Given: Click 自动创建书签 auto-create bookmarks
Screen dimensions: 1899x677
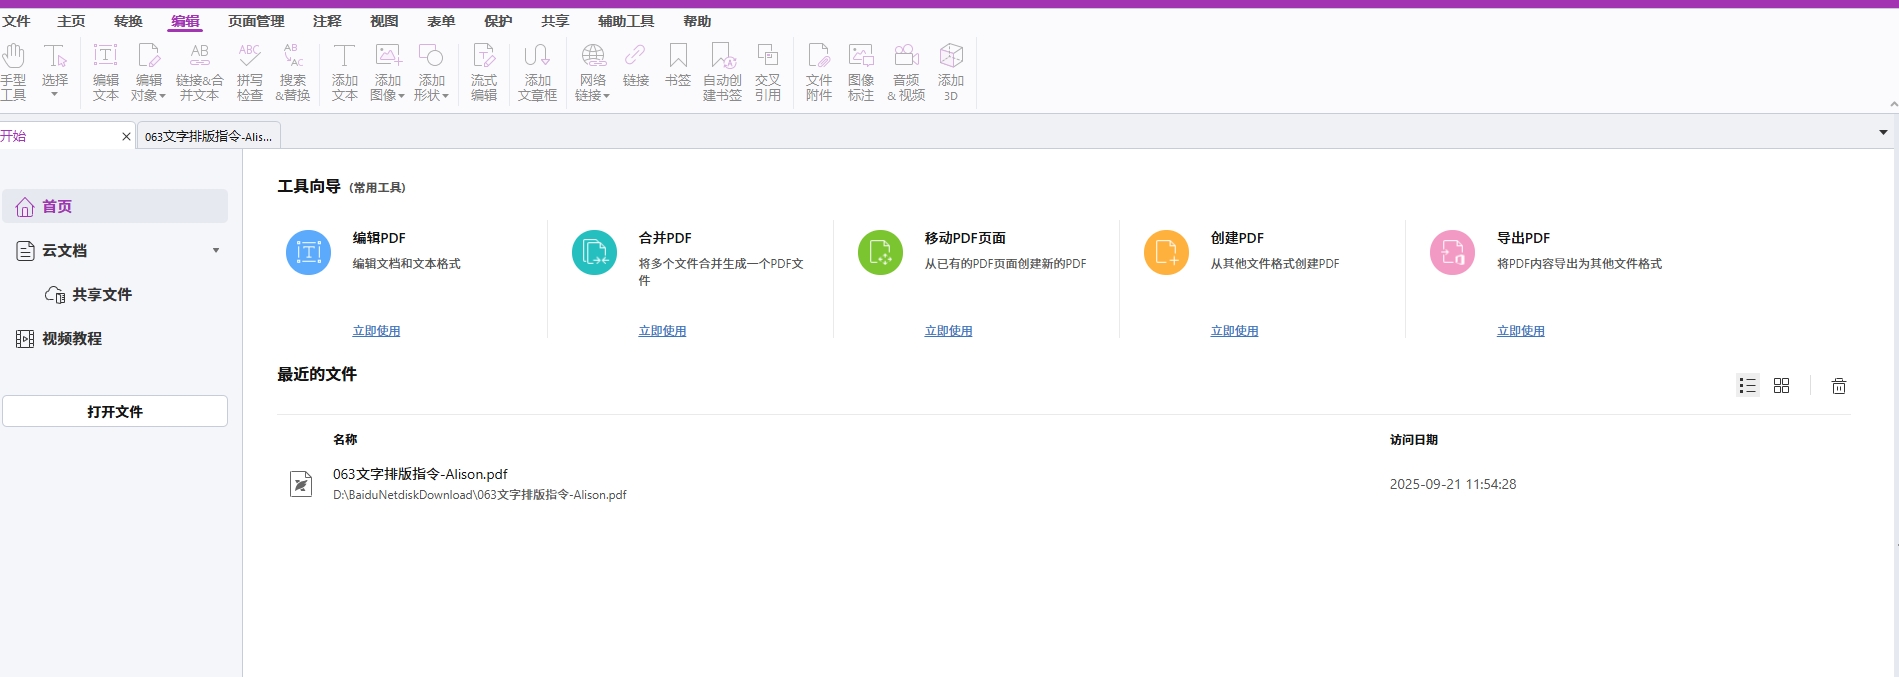Looking at the screenshot, I should pos(723,72).
